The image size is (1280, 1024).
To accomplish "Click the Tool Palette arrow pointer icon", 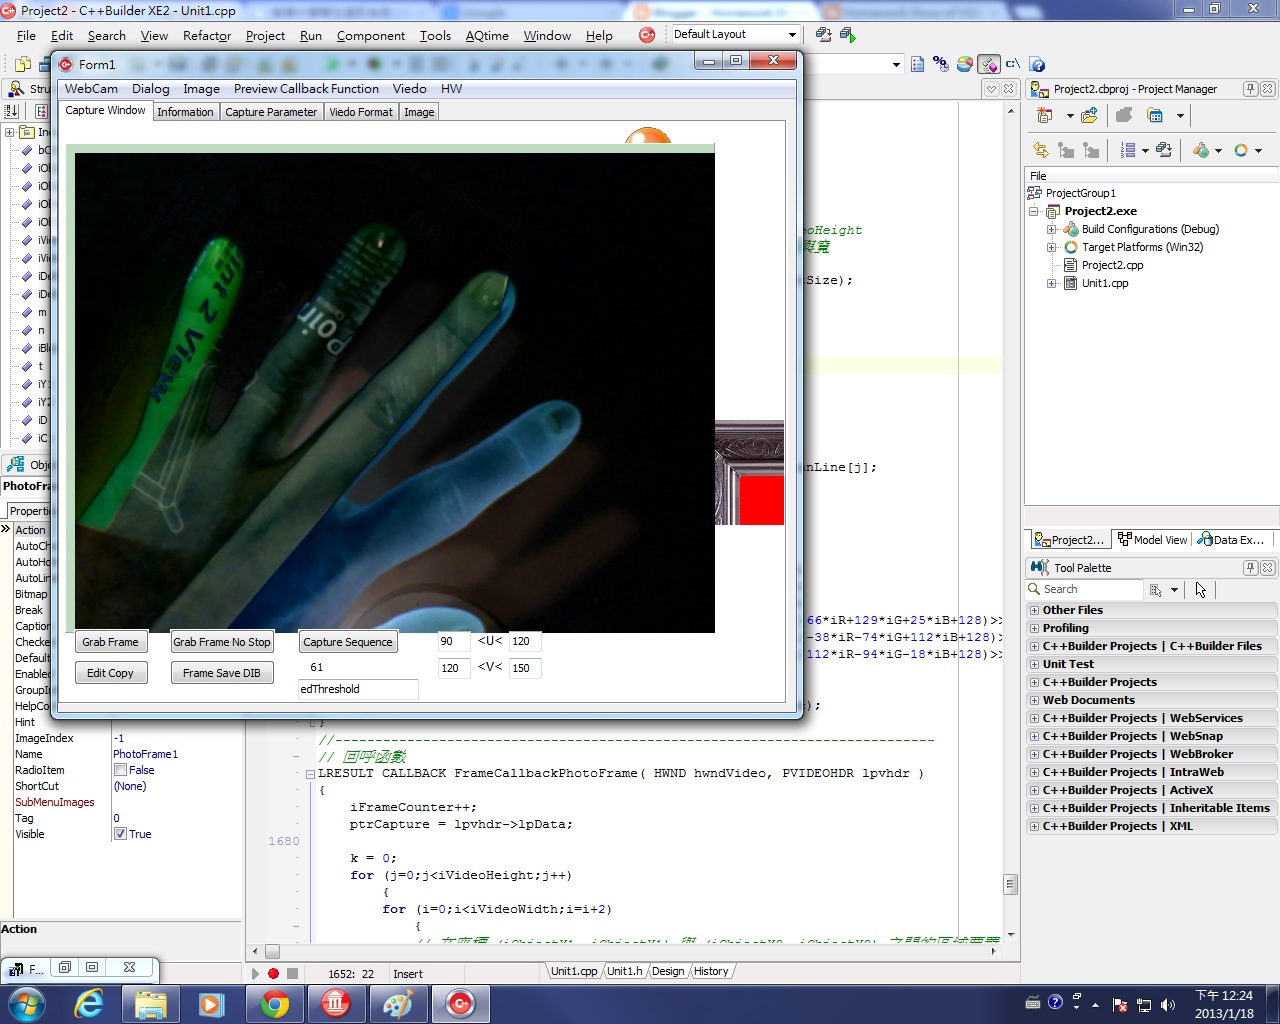I will pos(1201,590).
